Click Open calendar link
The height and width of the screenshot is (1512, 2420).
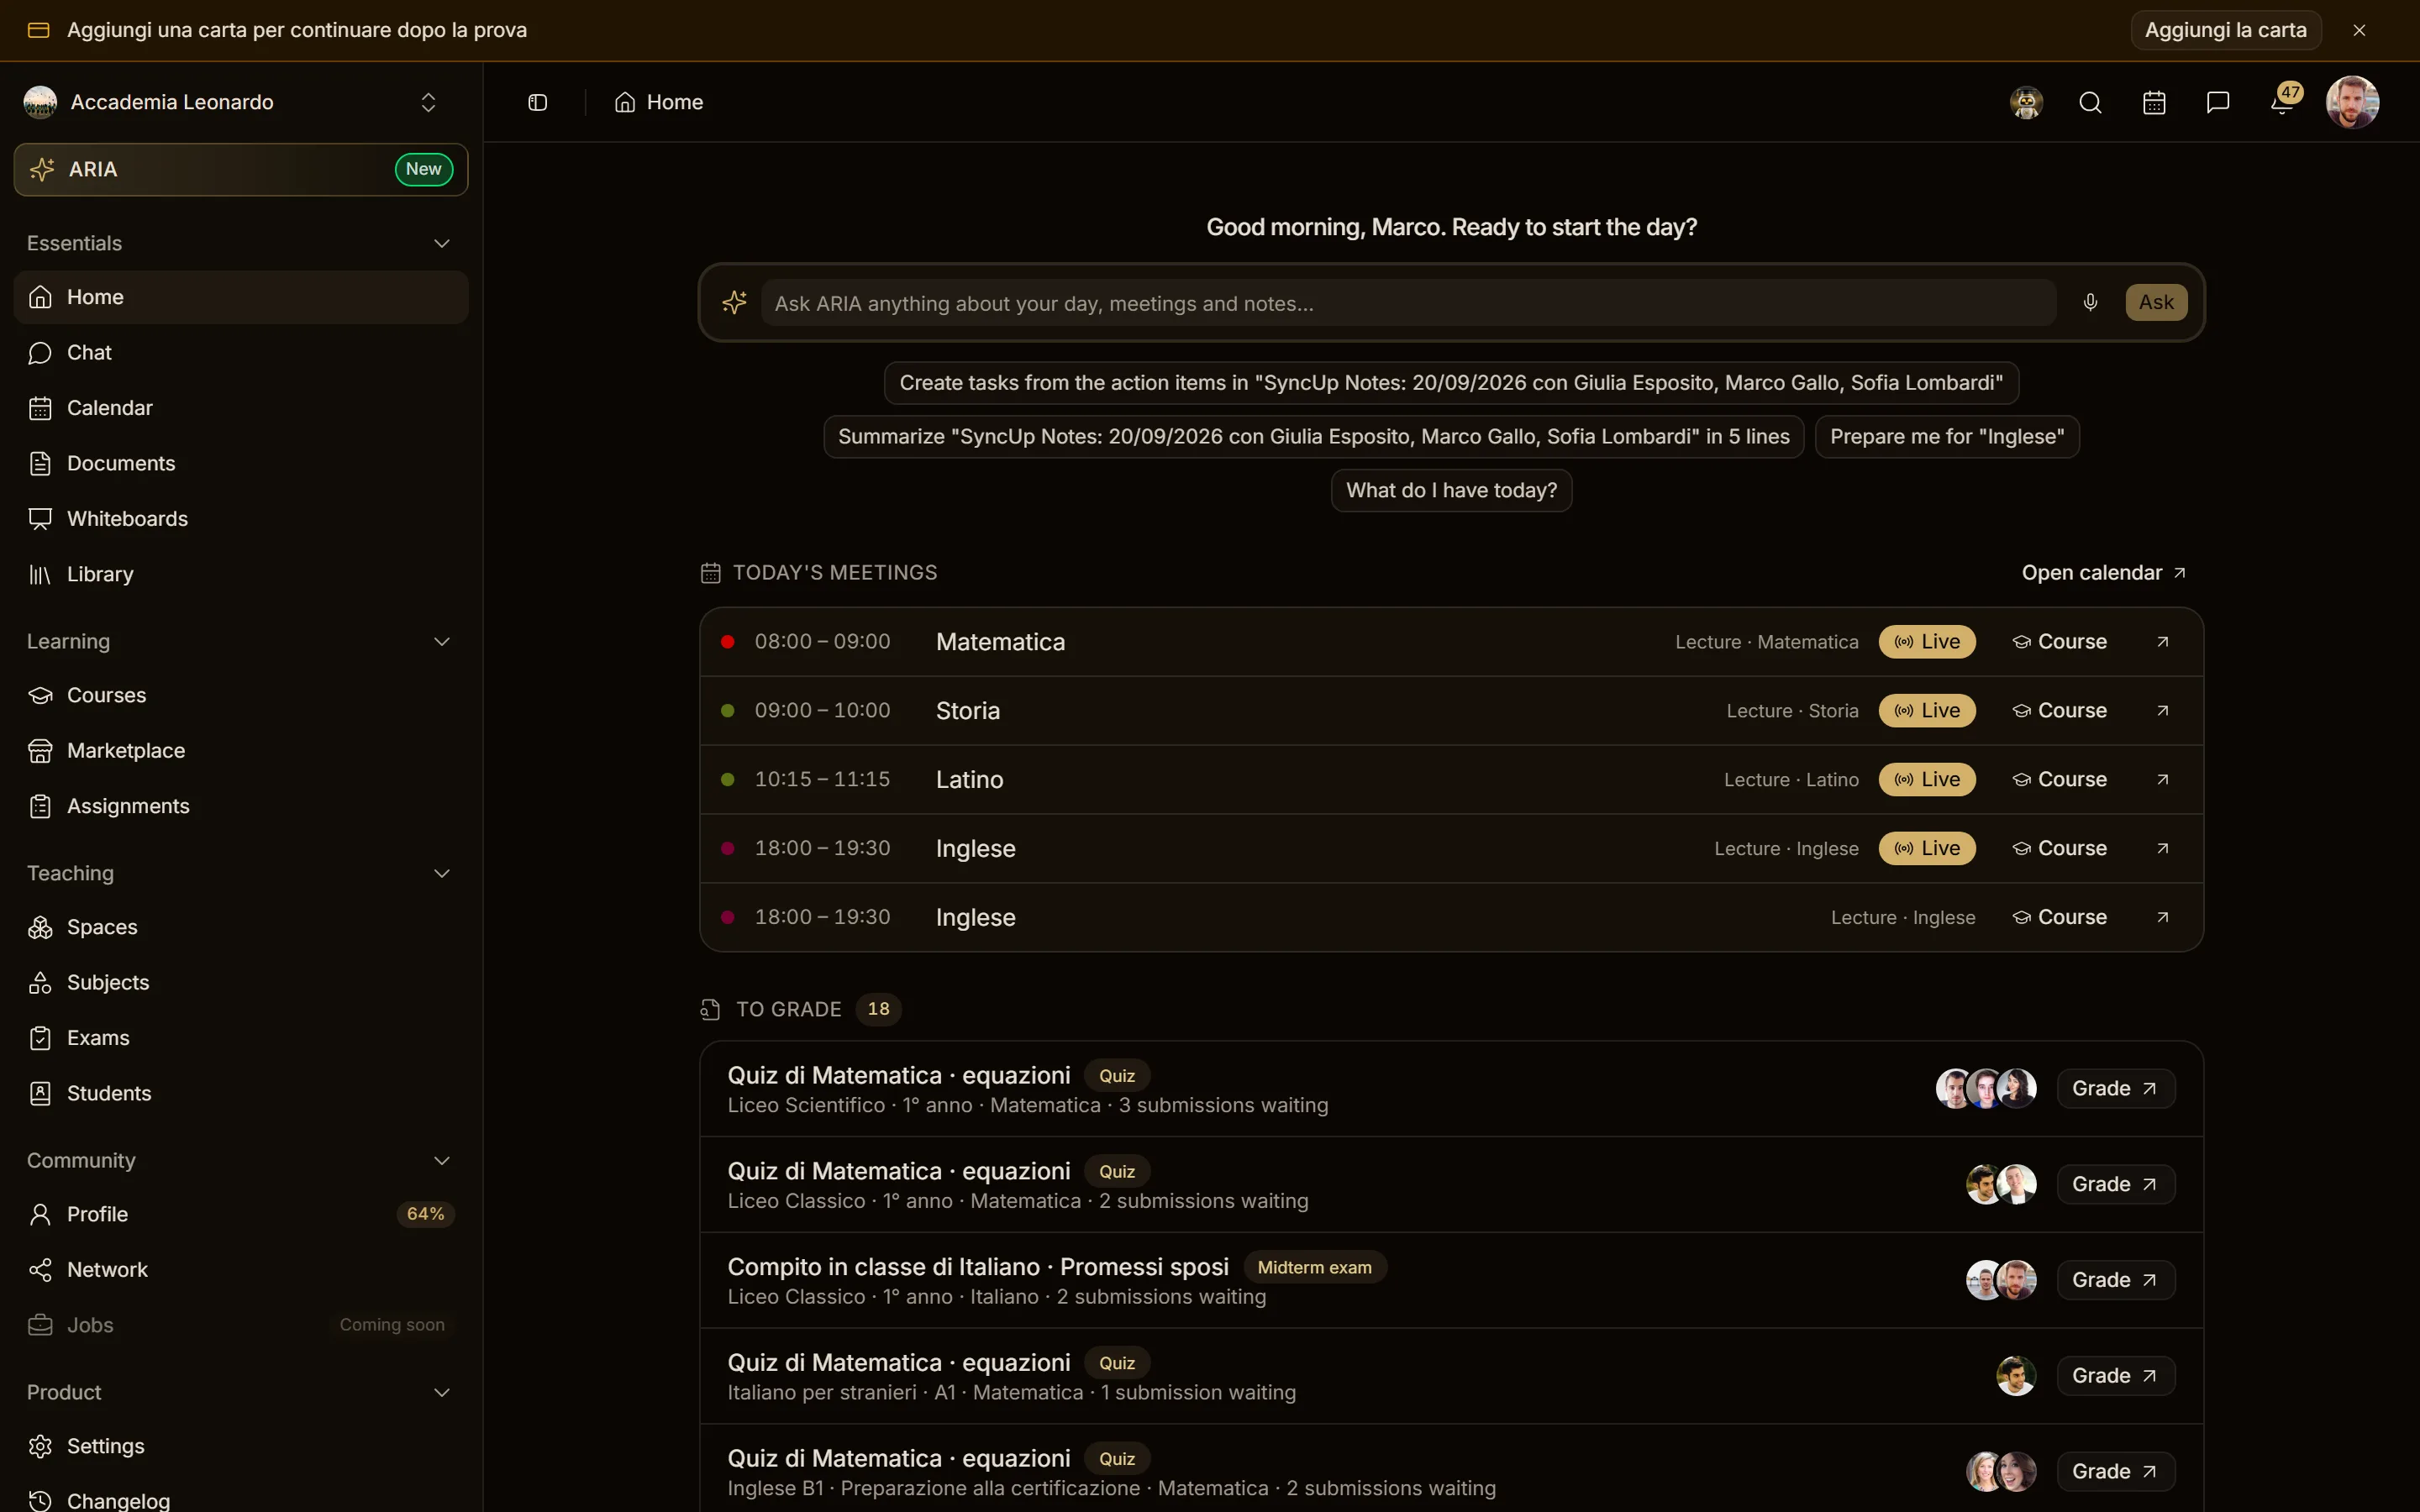pyautogui.click(x=2103, y=573)
